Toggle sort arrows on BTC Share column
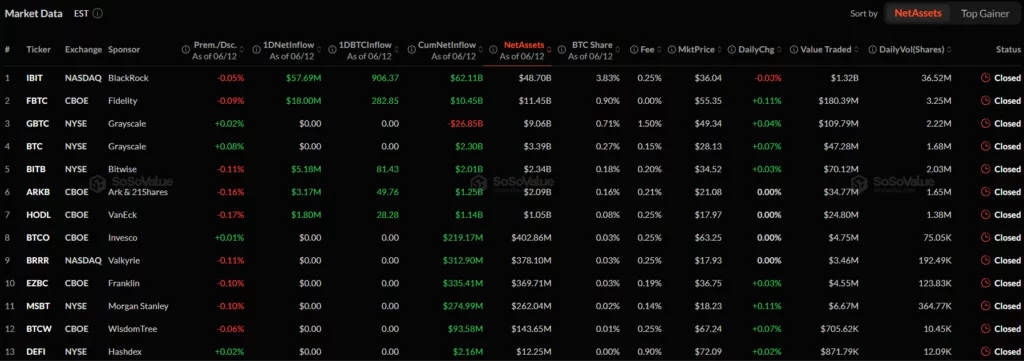Viewport: 1024px width, 361px height. pos(618,50)
